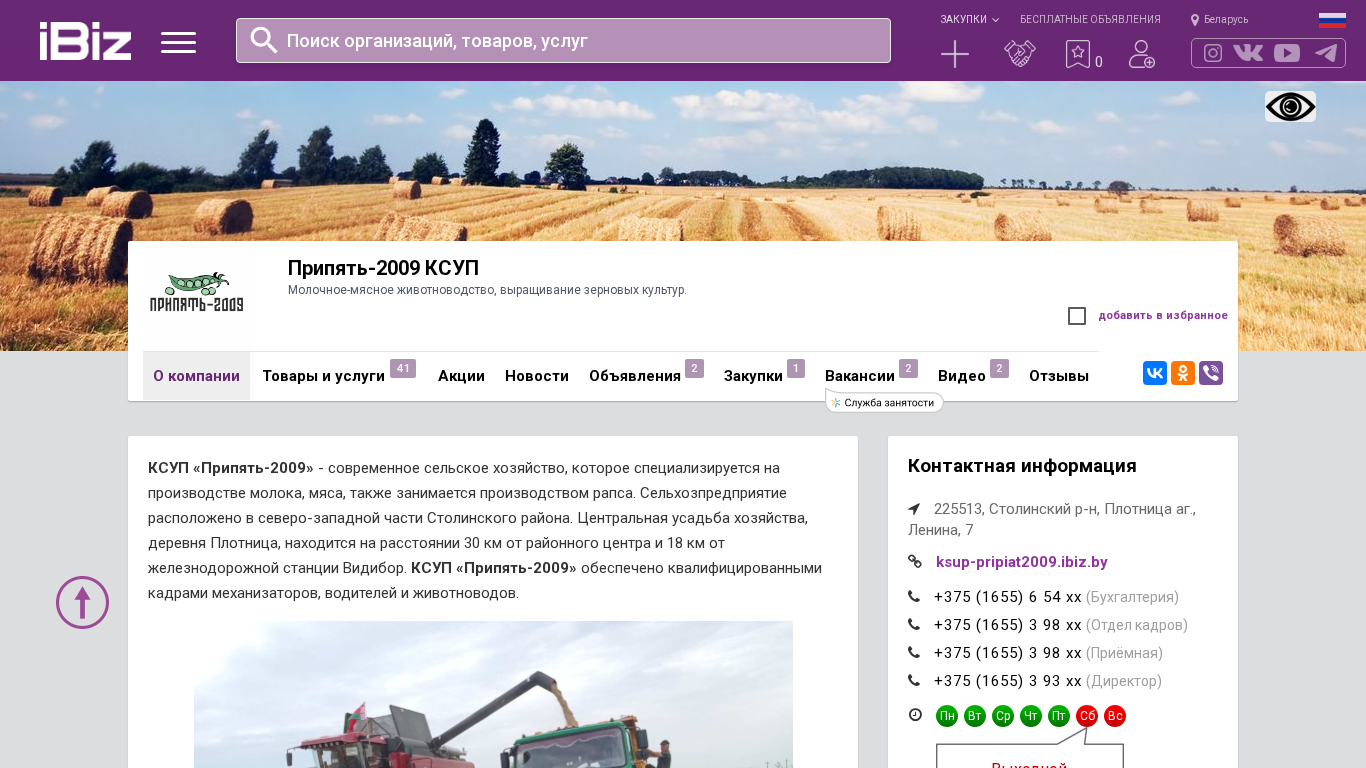This screenshot has height=768, width=1366.
Task: Click the address text 225513, Столинский р-н
Action: click(x=1052, y=519)
